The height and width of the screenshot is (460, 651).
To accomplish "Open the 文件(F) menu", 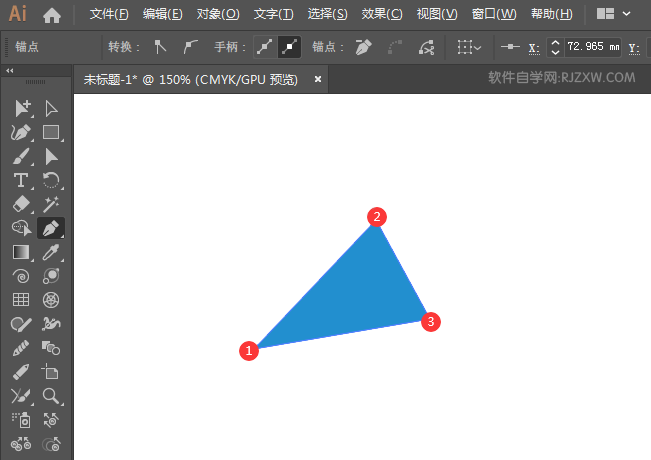I will [109, 14].
